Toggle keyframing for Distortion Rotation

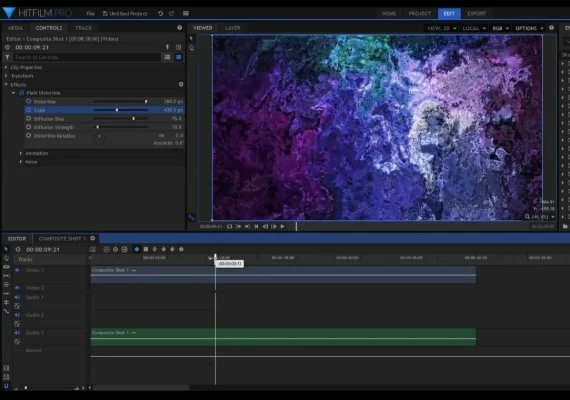click(28, 135)
